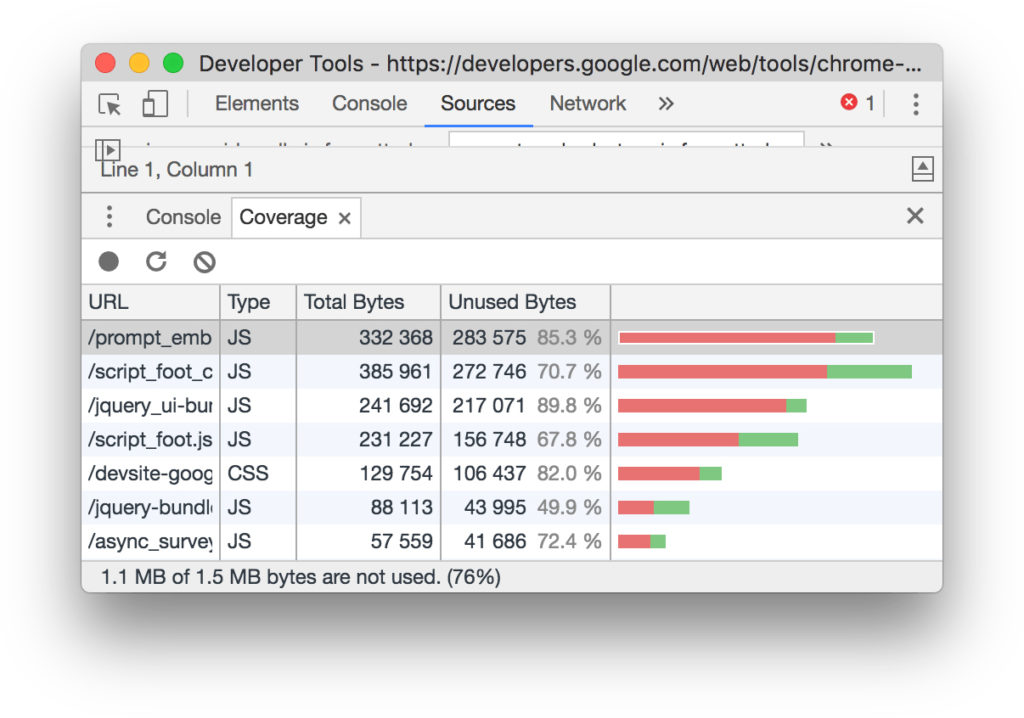1024x718 pixels.
Task: Sort by the Type column header
Action: [x=258, y=302]
